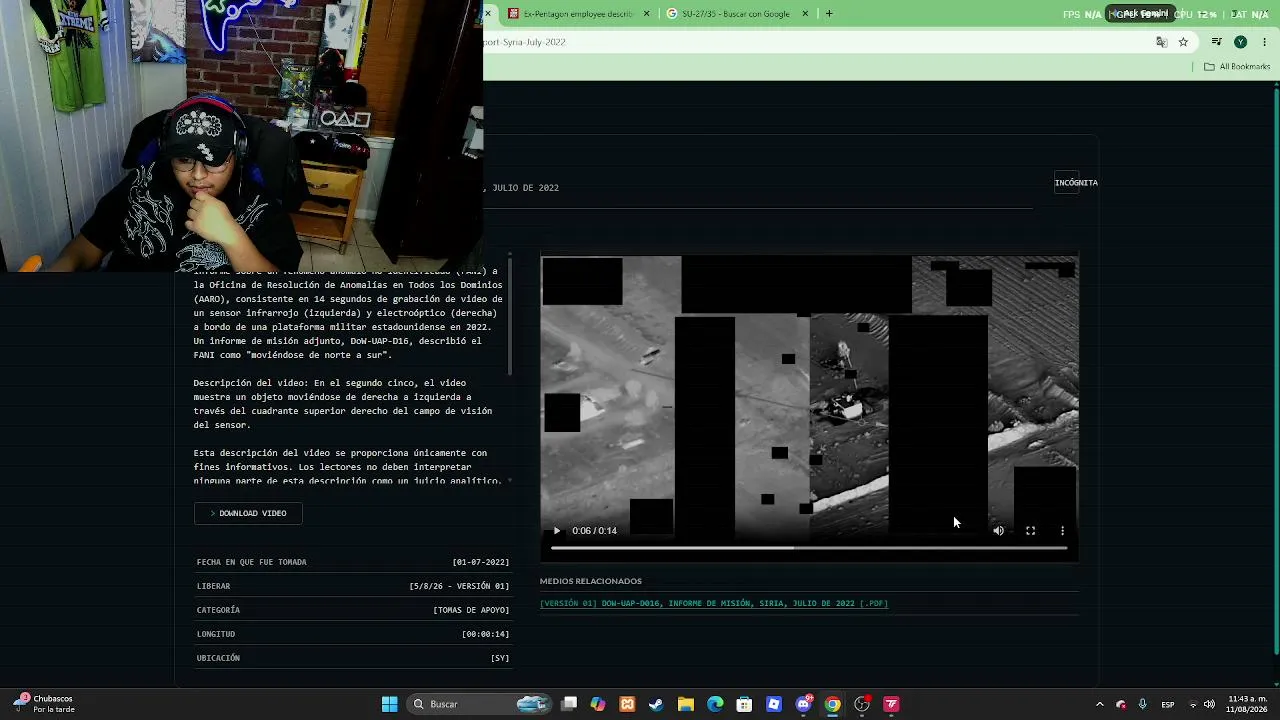Click the Download Video button
The image size is (1280, 720).
(248, 513)
